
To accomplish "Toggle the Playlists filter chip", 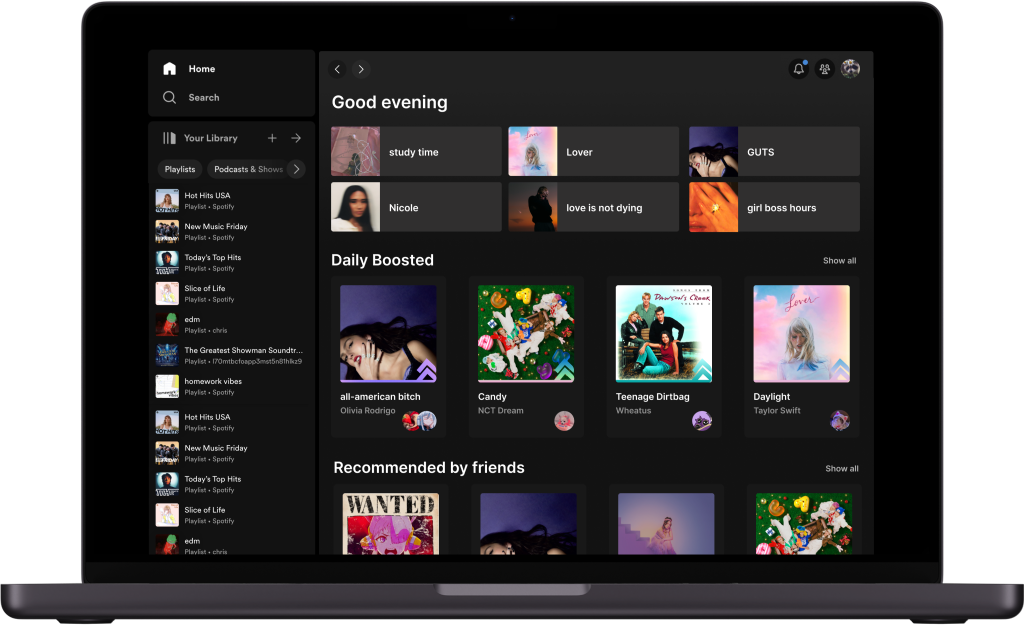I will [x=180, y=169].
